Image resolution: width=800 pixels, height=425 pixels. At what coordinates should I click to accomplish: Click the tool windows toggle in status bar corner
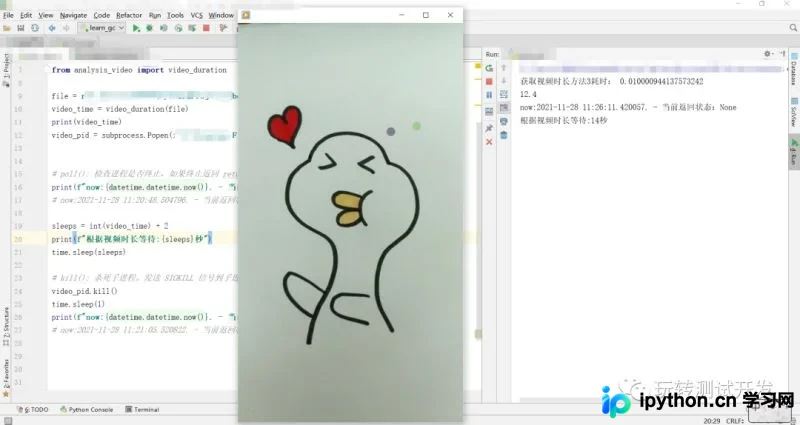pos(8,421)
